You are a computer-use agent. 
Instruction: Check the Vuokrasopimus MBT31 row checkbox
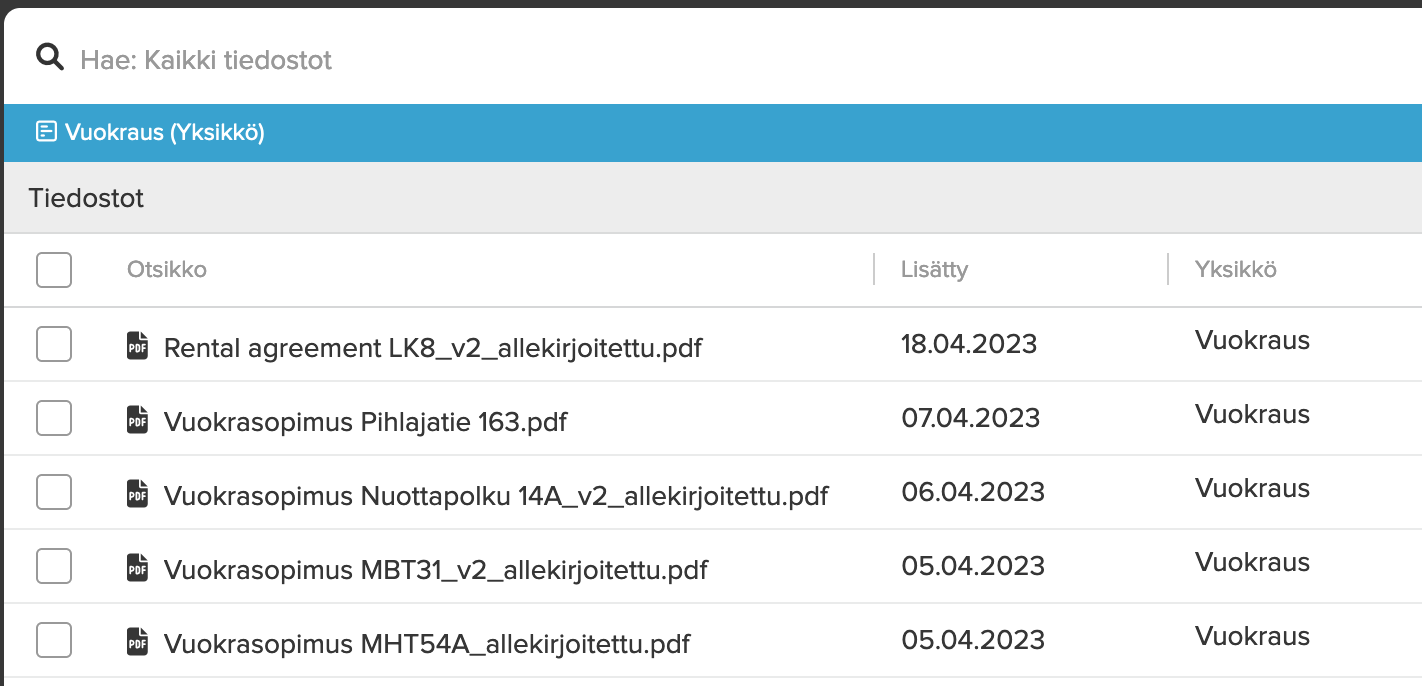pos(54,566)
